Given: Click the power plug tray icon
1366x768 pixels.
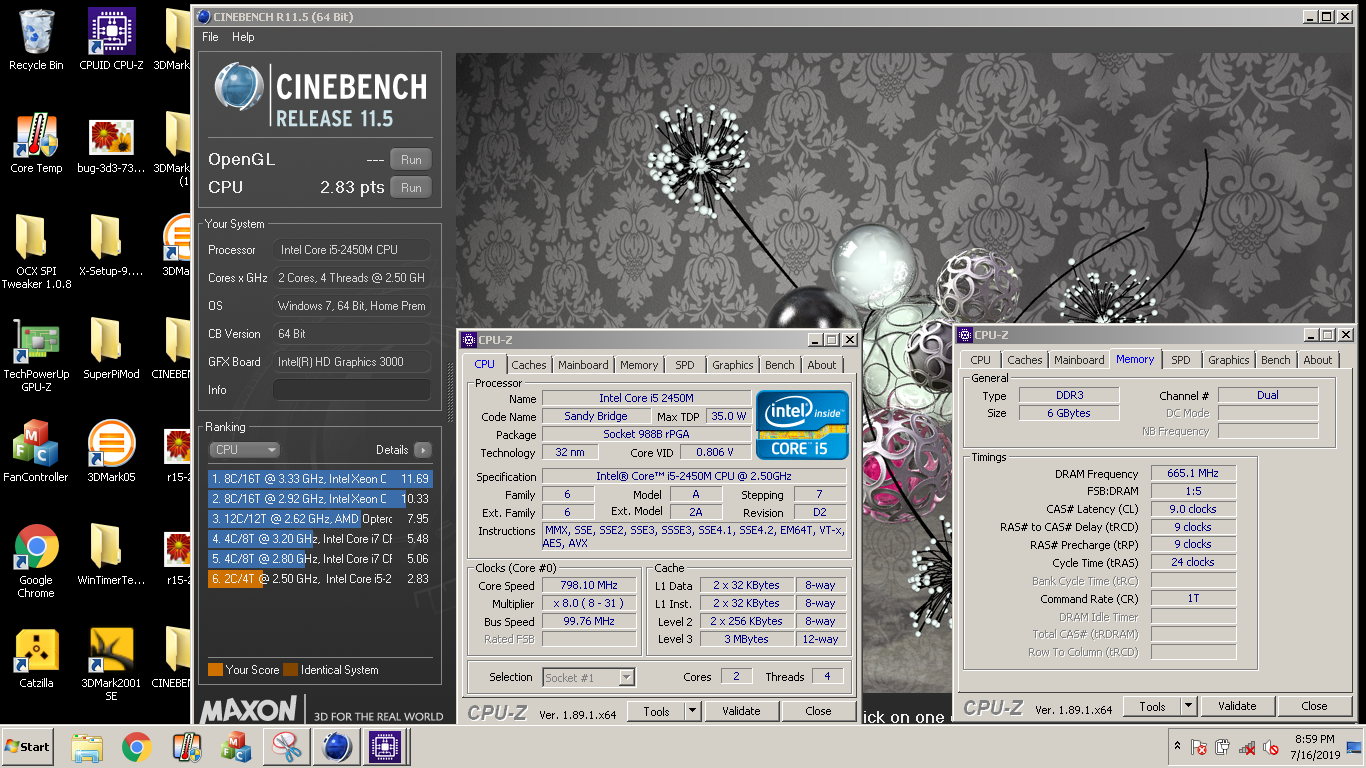Looking at the screenshot, I should [x=1222, y=747].
